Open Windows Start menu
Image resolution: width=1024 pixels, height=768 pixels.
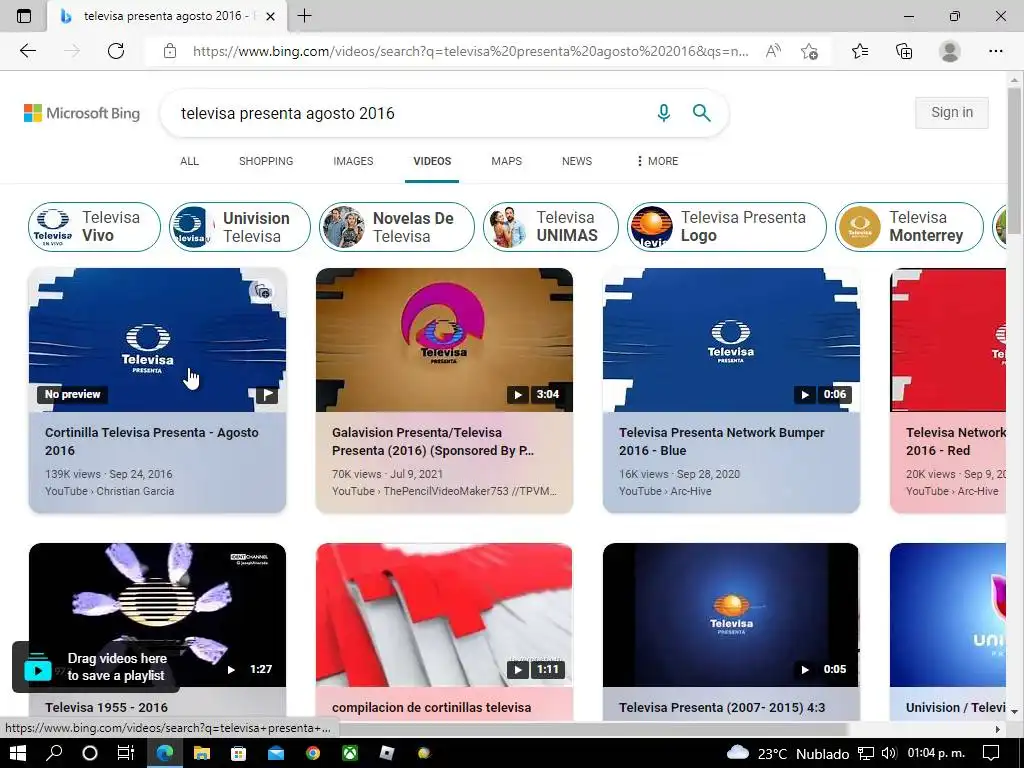click(x=18, y=753)
